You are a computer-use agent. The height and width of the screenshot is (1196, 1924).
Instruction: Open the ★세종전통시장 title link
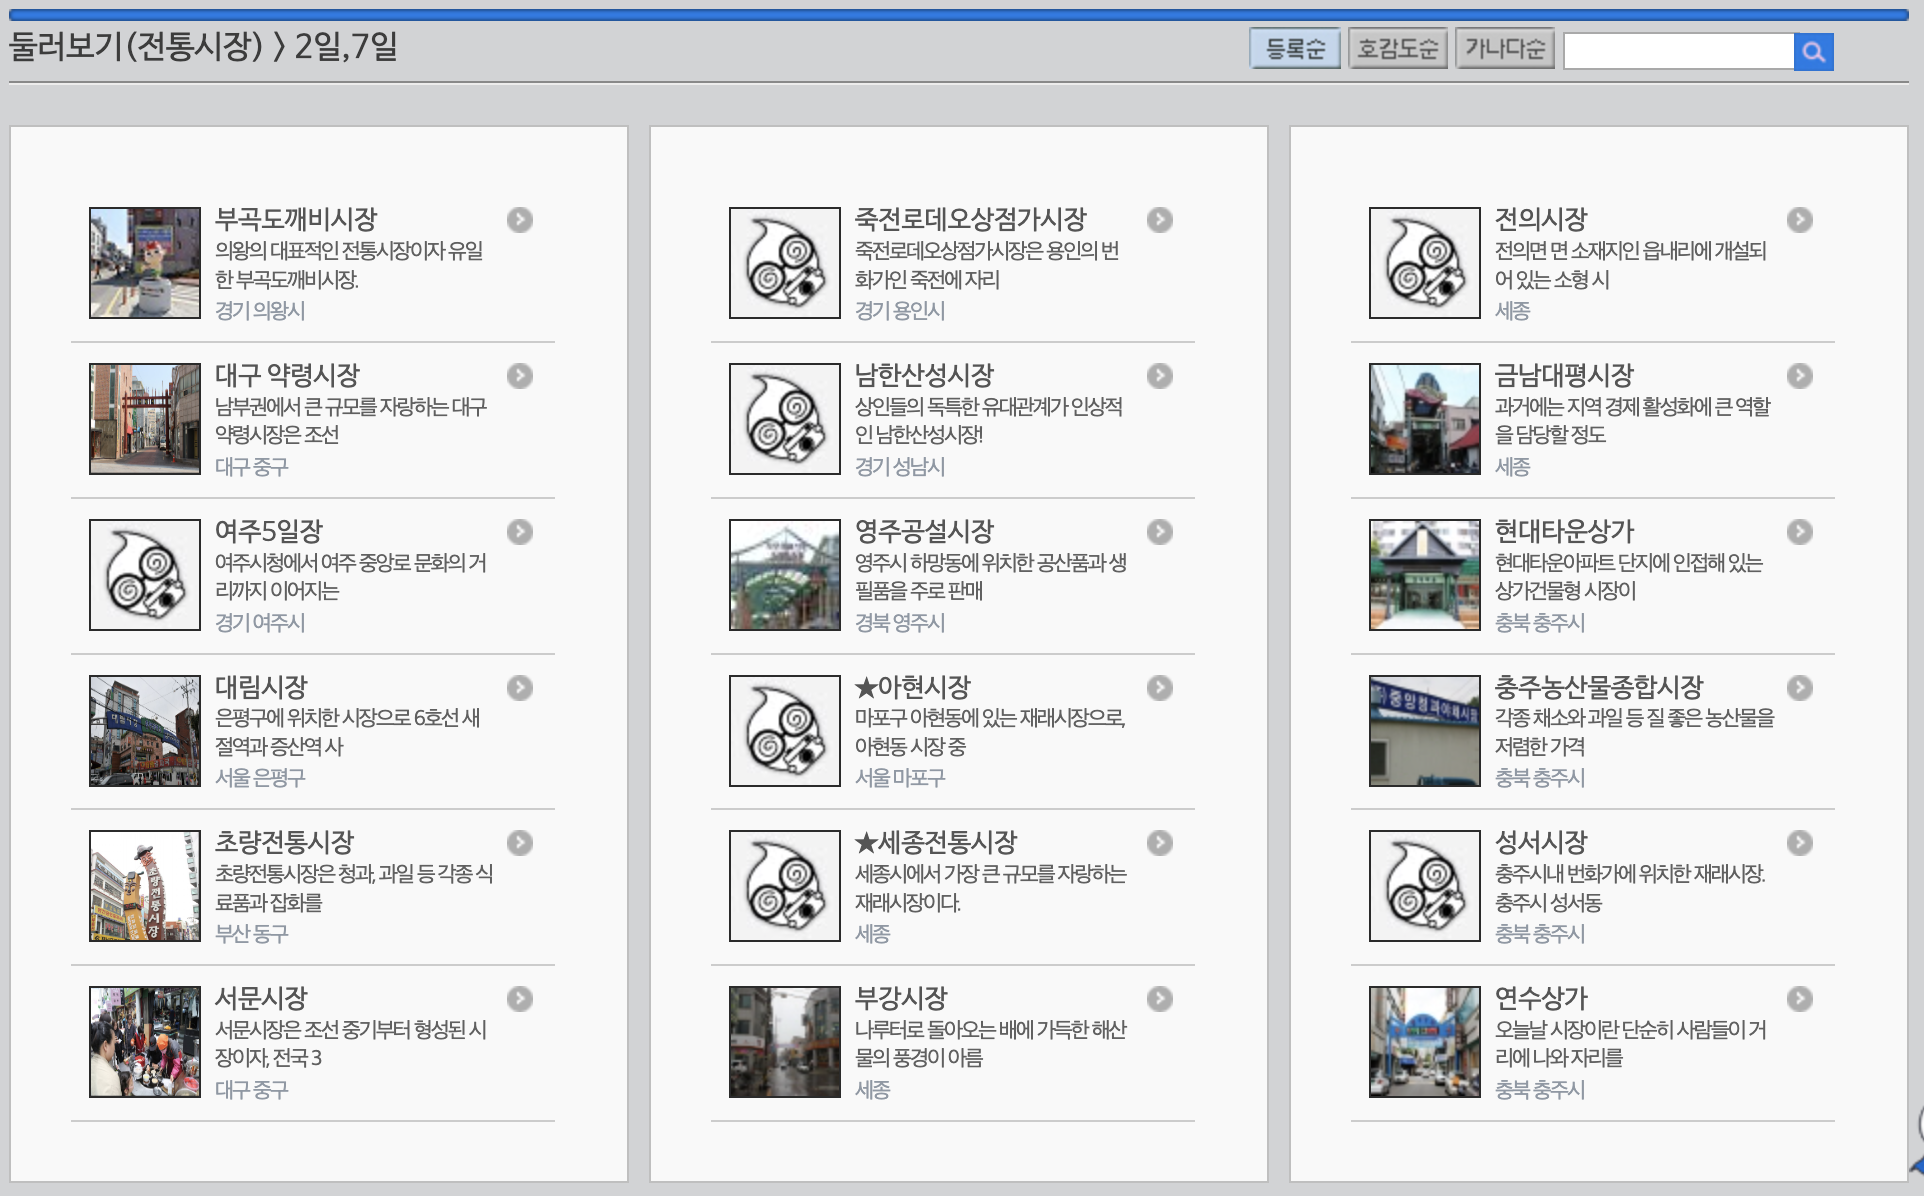click(x=935, y=843)
